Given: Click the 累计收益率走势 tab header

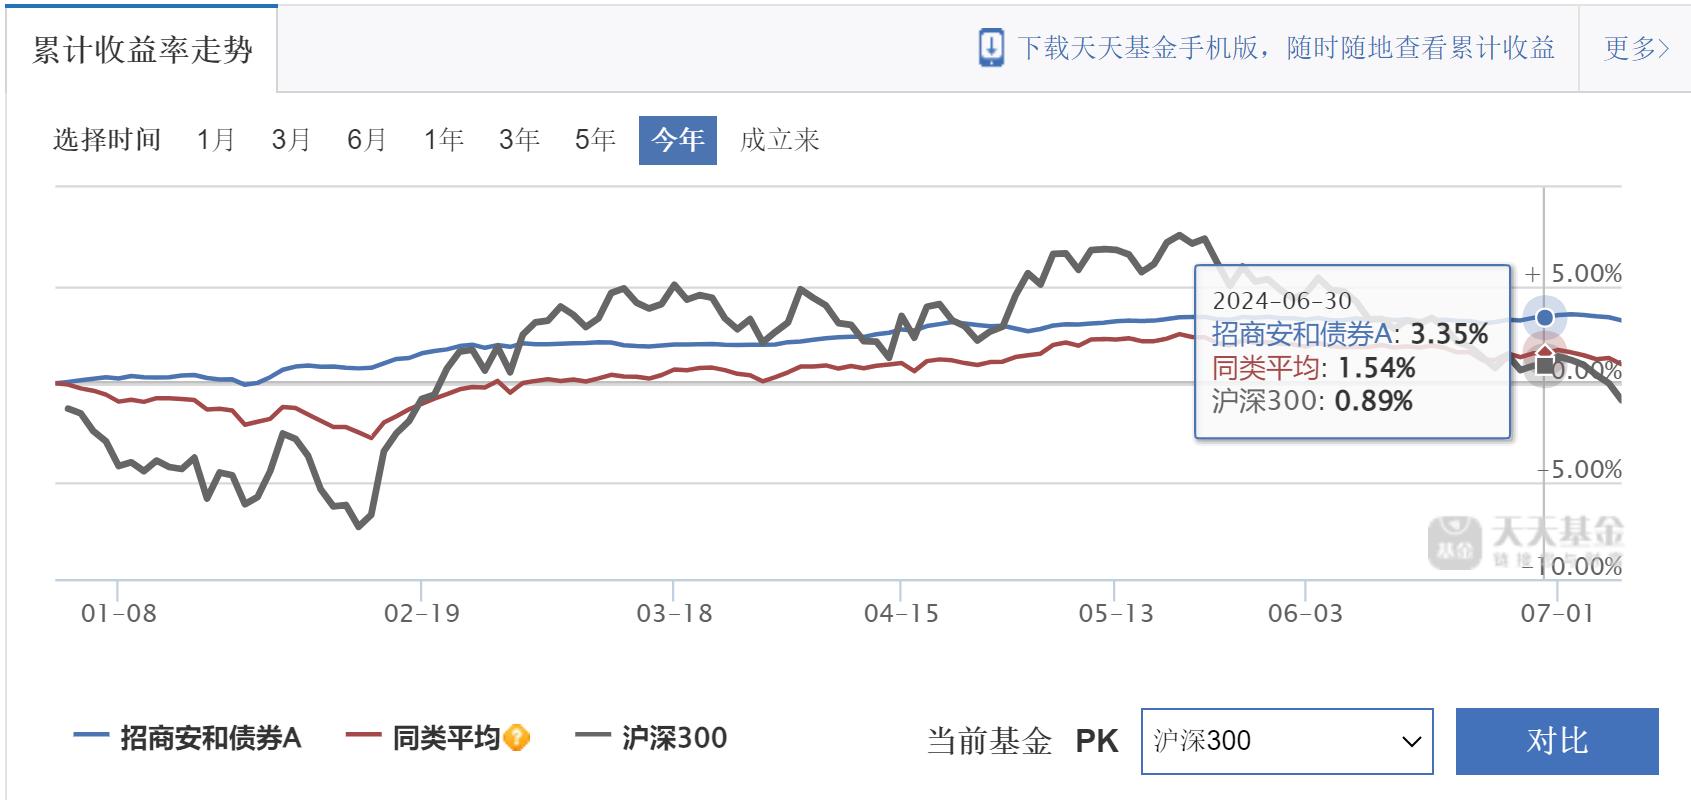Looking at the screenshot, I should pyautogui.click(x=142, y=50).
